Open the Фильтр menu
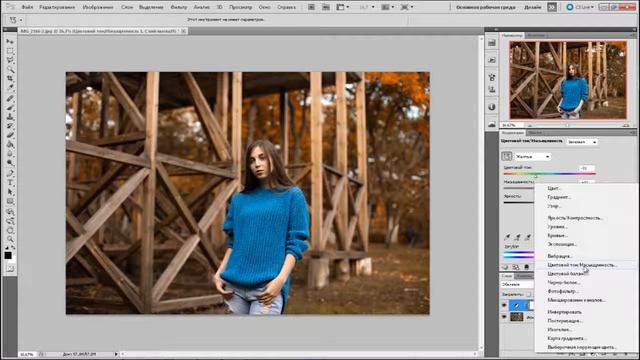Viewport: 640px width, 360px height. pyautogui.click(x=178, y=7)
